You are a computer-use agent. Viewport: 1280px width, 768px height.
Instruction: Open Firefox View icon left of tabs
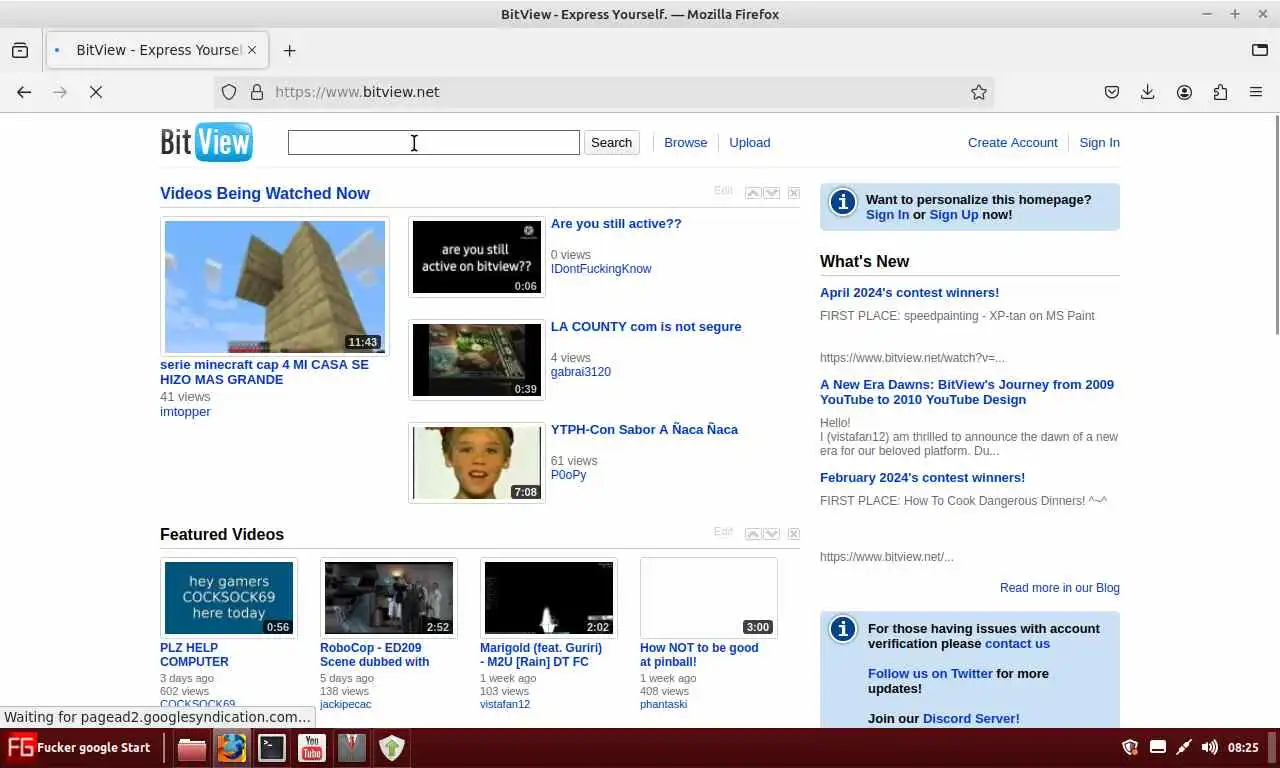pyautogui.click(x=20, y=50)
